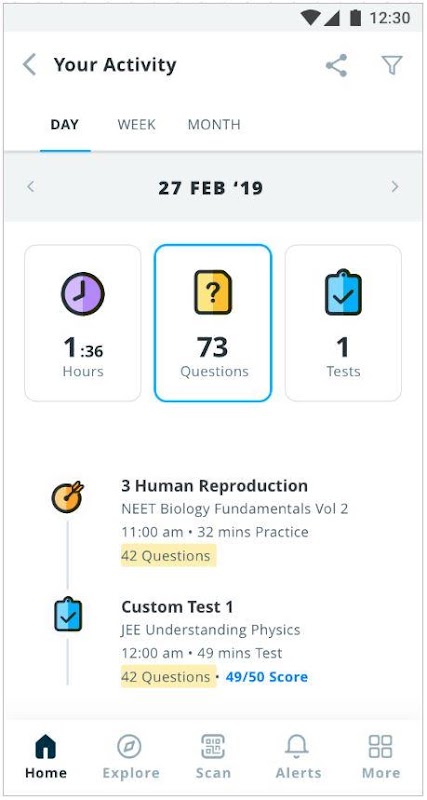Select the DAY tab
The height and width of the screenshot is (800, 427).
[x=65, y=124]
